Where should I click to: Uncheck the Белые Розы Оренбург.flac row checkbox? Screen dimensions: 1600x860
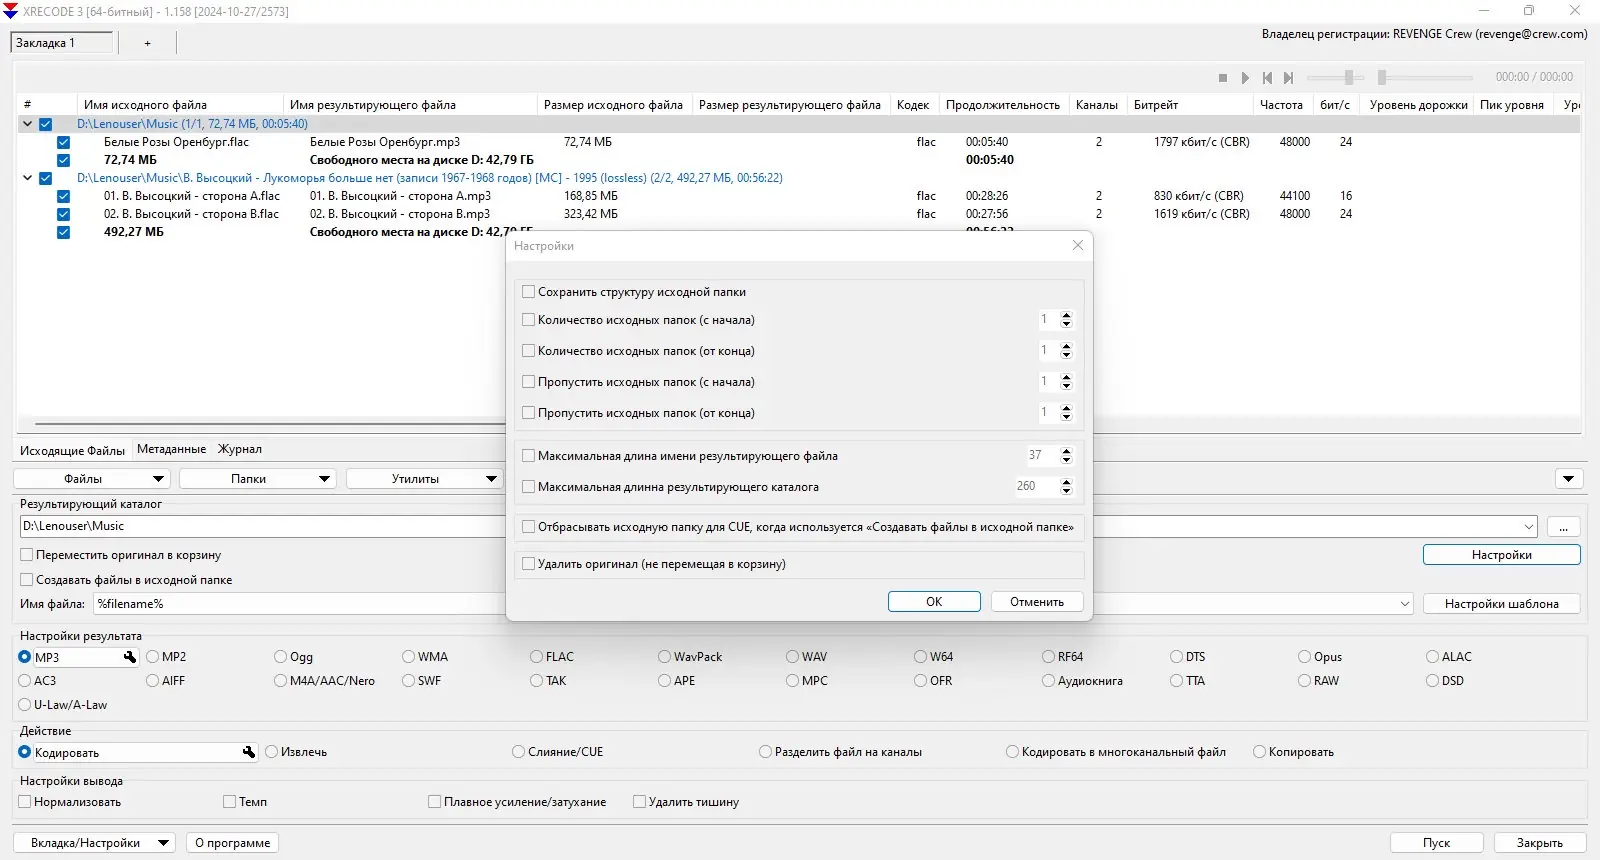(x=63, y=142)
